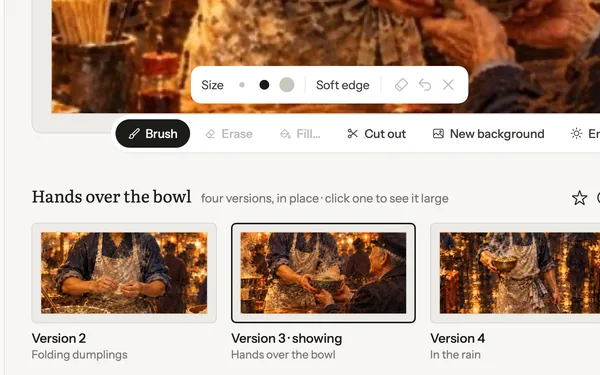
Task: Pick the medium black brush size dot
Action: tap(264, 85)
